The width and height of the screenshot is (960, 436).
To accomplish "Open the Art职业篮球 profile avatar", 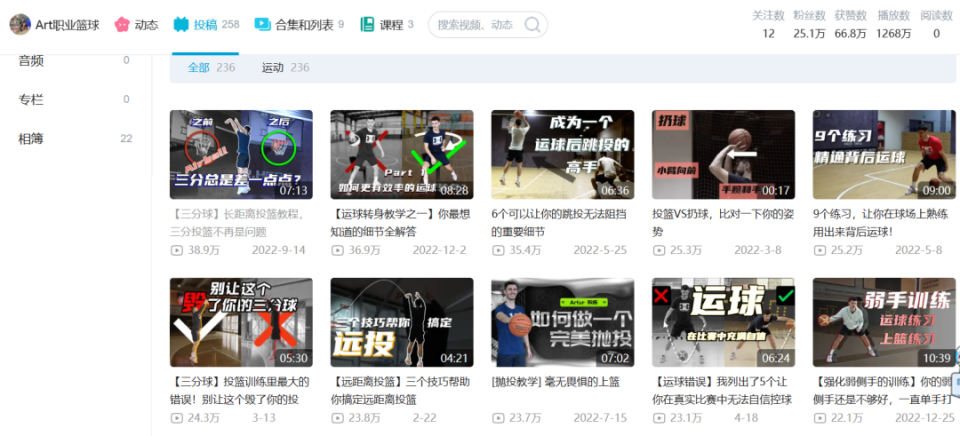I will tap(20, 24).
